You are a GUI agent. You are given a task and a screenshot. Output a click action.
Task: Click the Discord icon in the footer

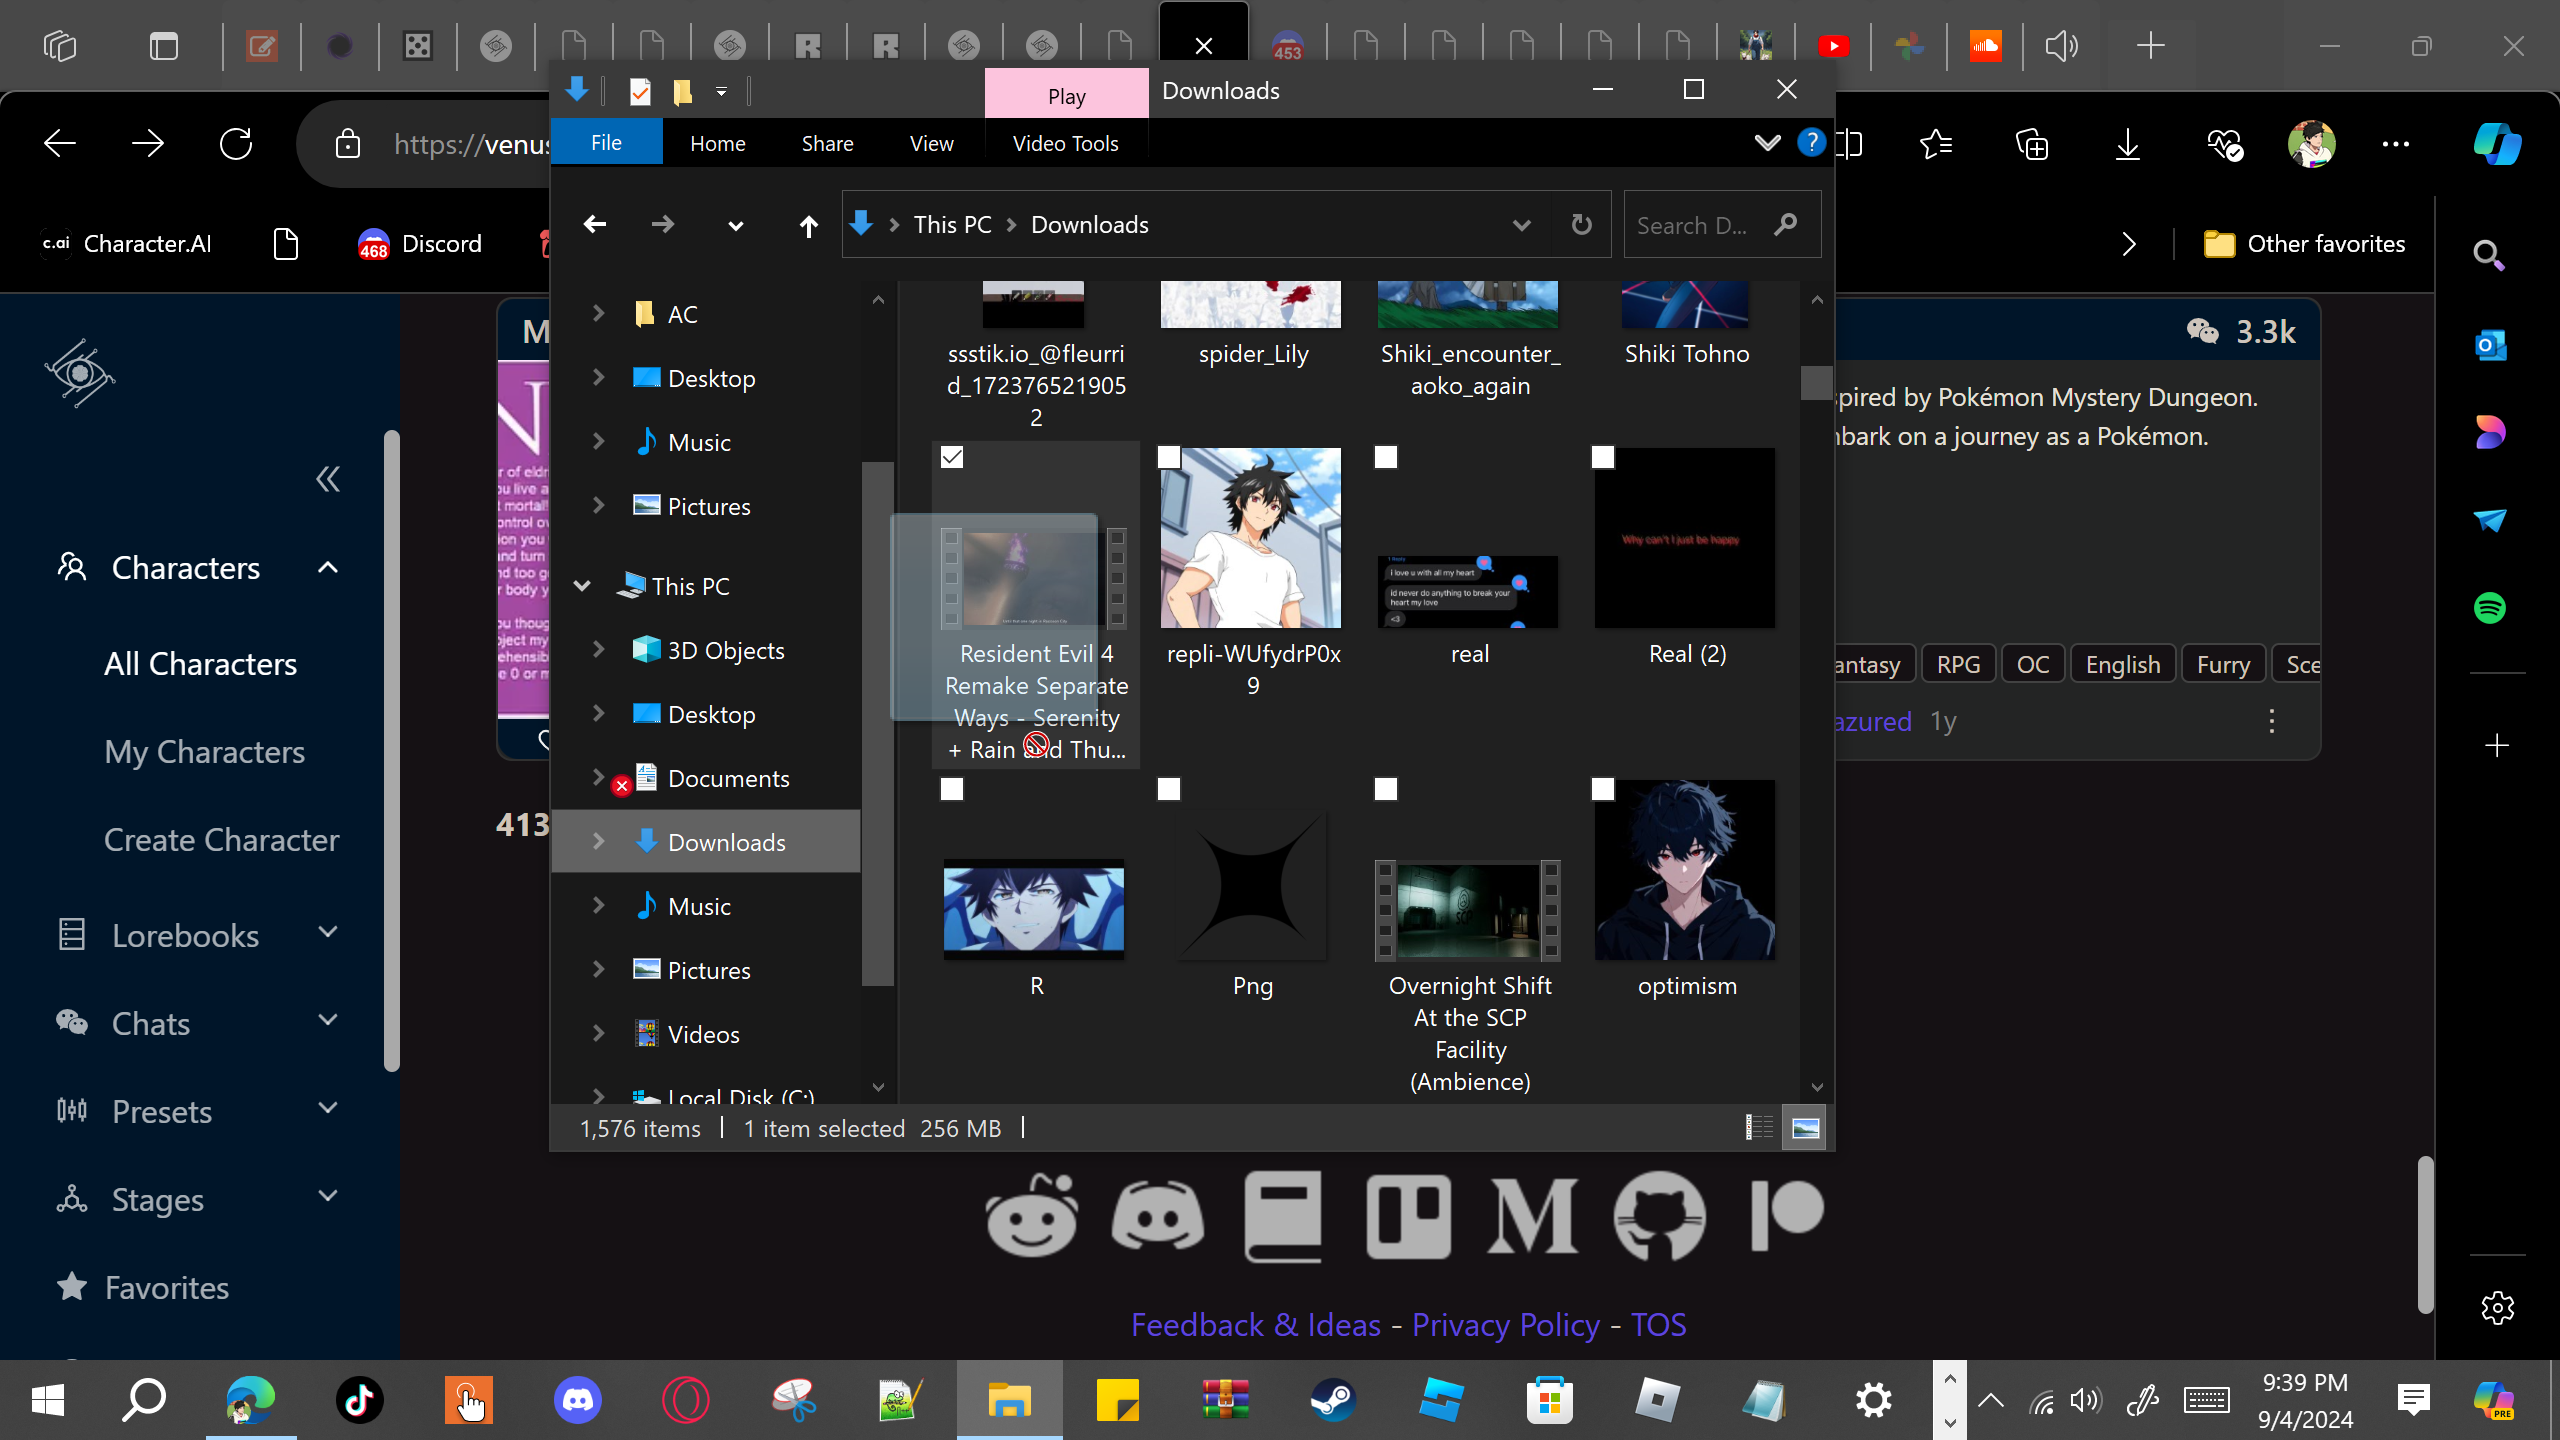click(x=1158, y=1215)
